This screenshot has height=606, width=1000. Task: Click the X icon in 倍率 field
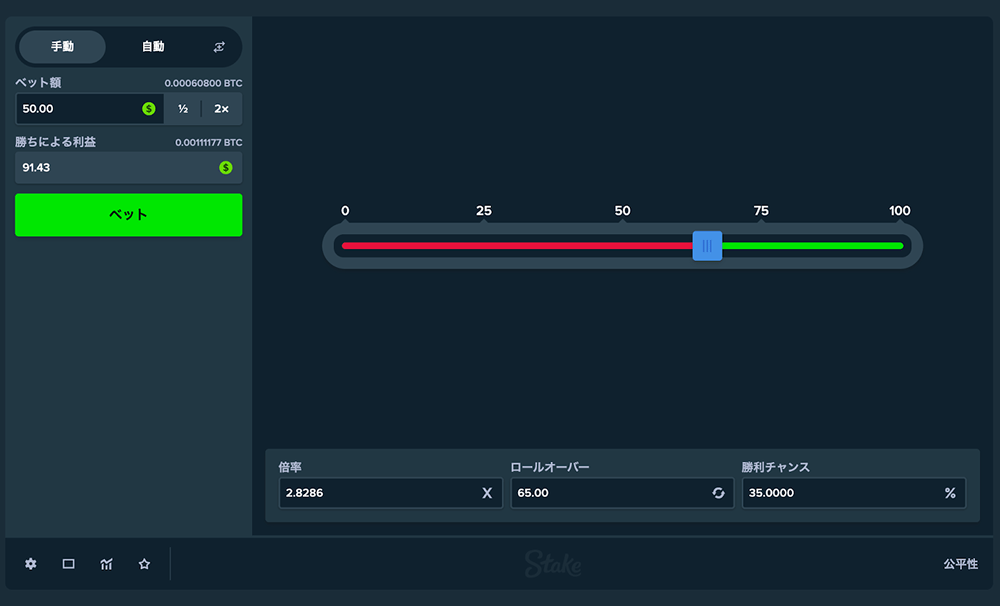tap(487, 493)
